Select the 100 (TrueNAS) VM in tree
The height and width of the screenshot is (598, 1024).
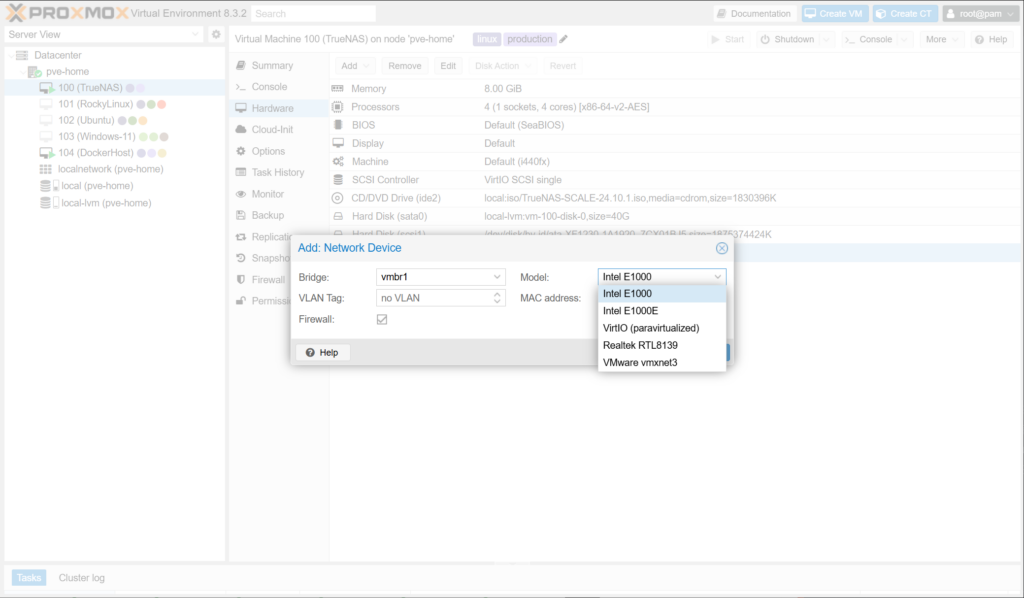(x=89, y=88)
